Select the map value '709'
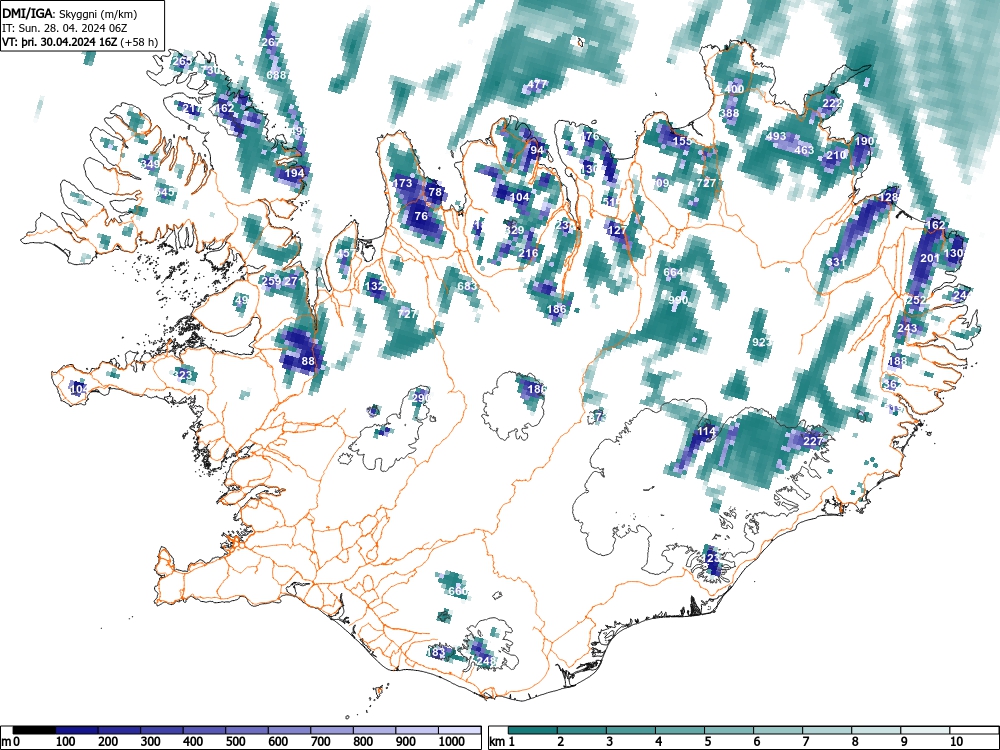Image resolution: width=1000 pixels, height=750 pixels. tap(660, 183)
